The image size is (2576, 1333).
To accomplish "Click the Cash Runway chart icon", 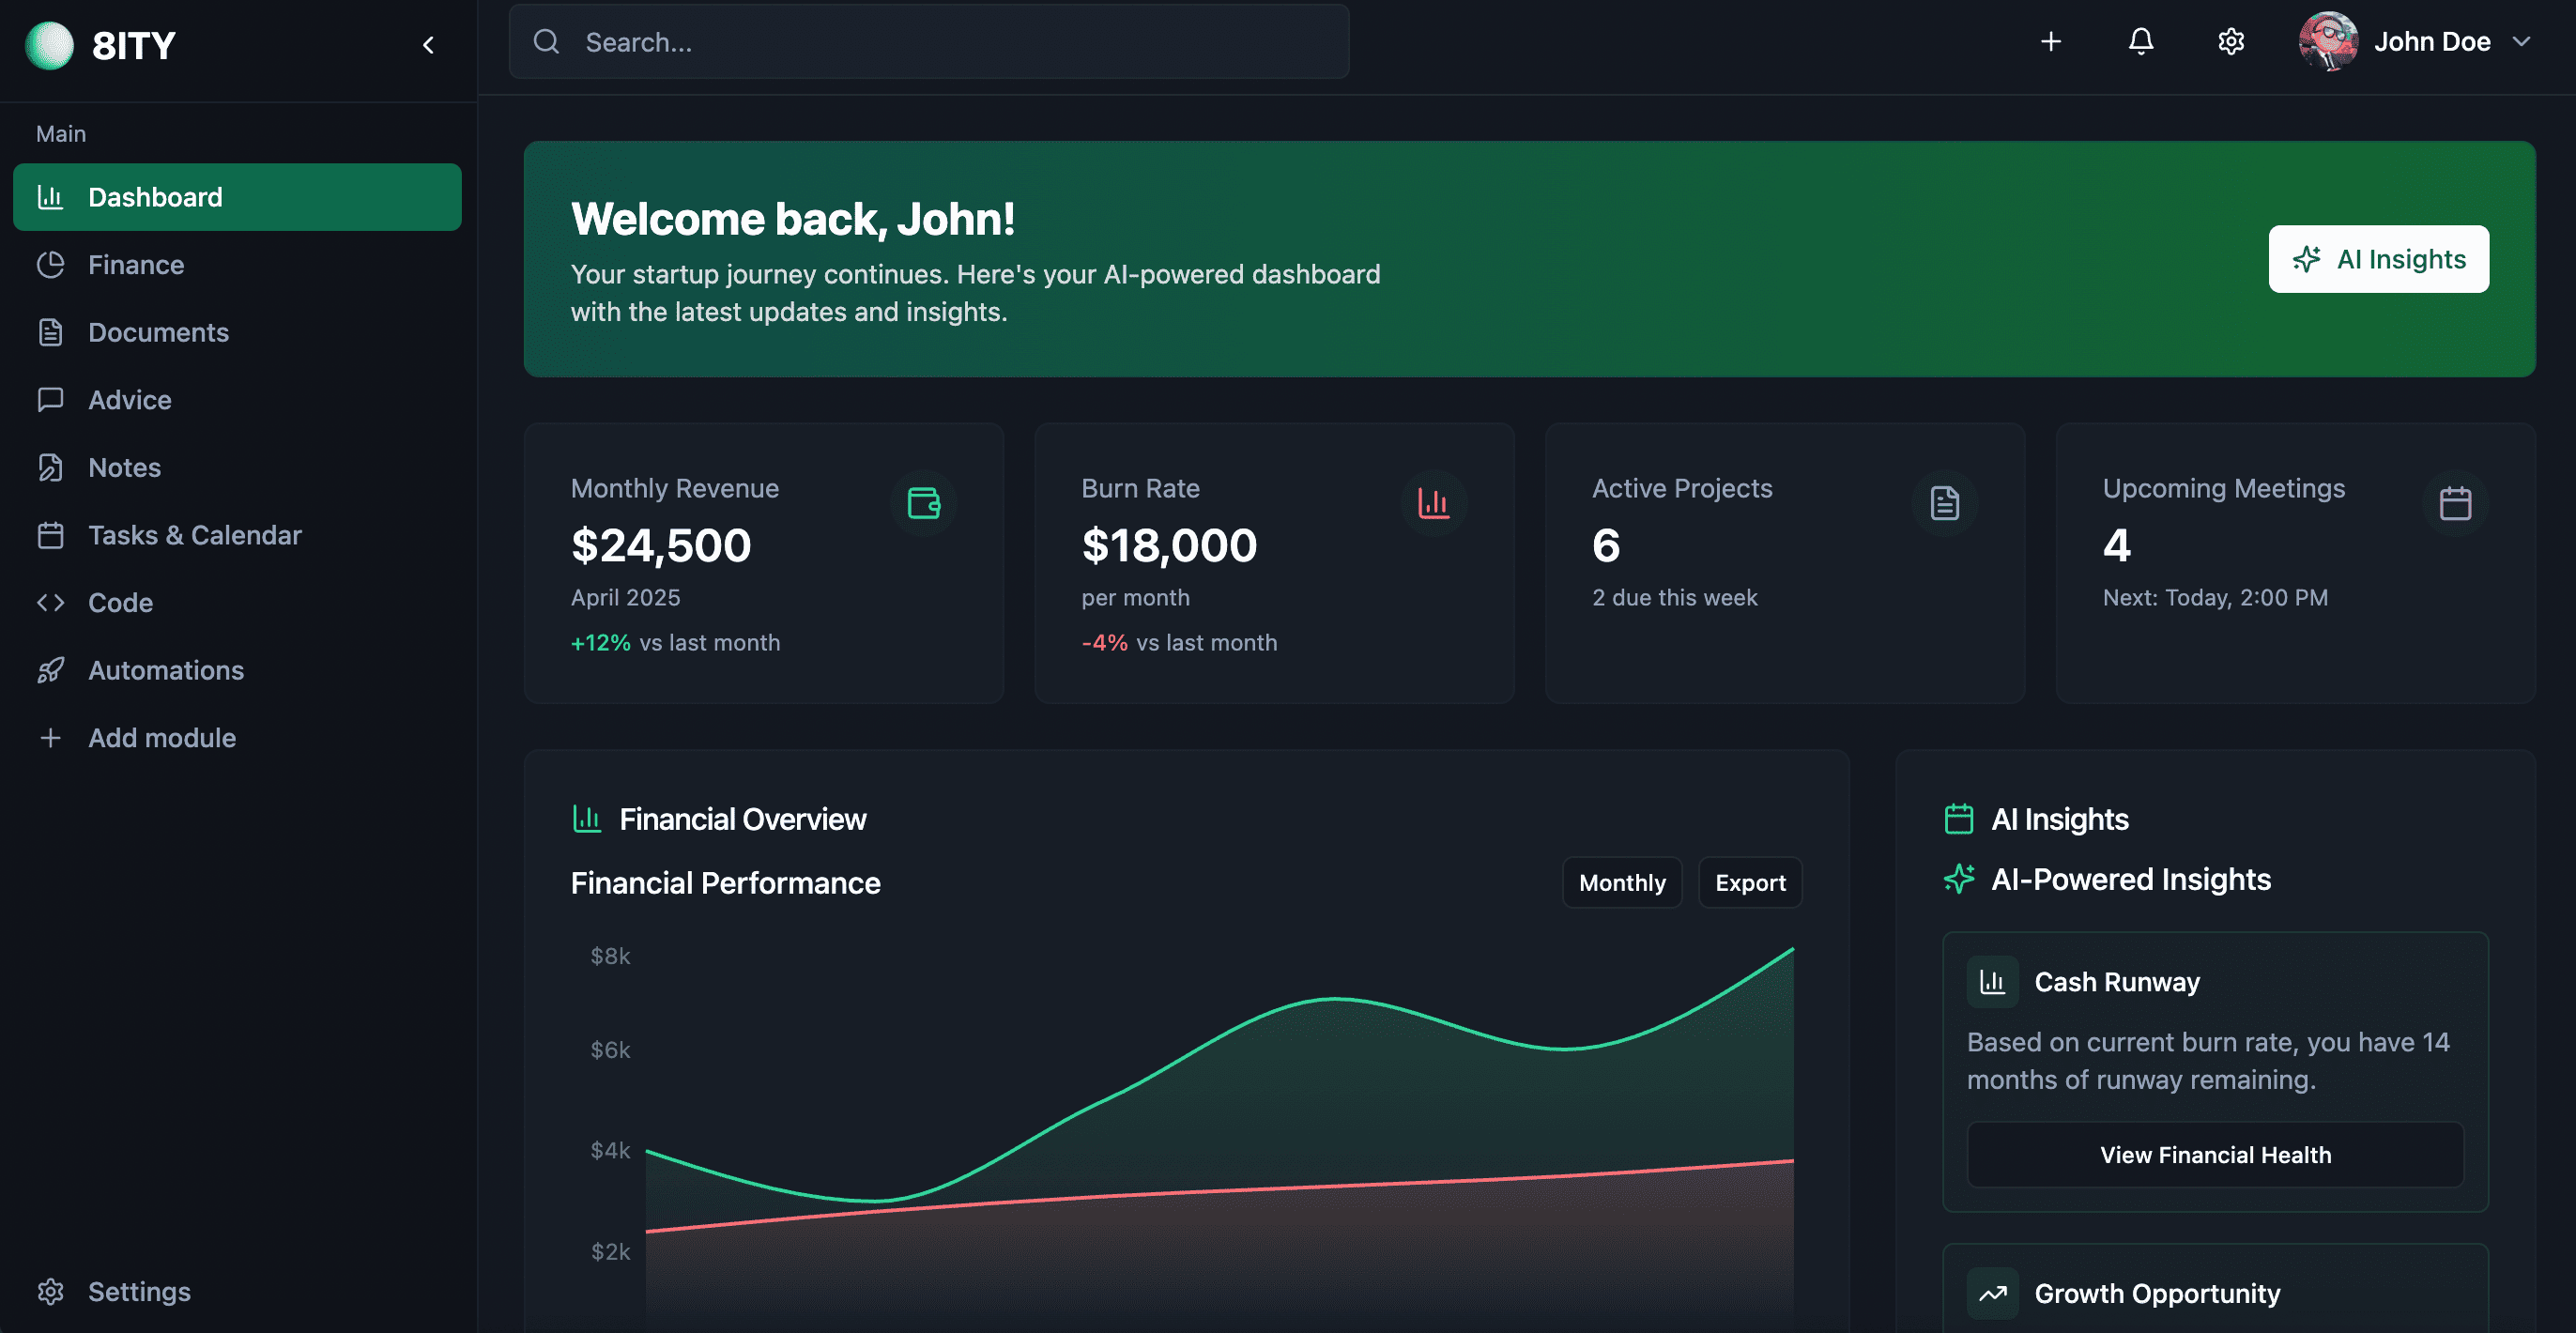I will click(x=1992, y=982).
